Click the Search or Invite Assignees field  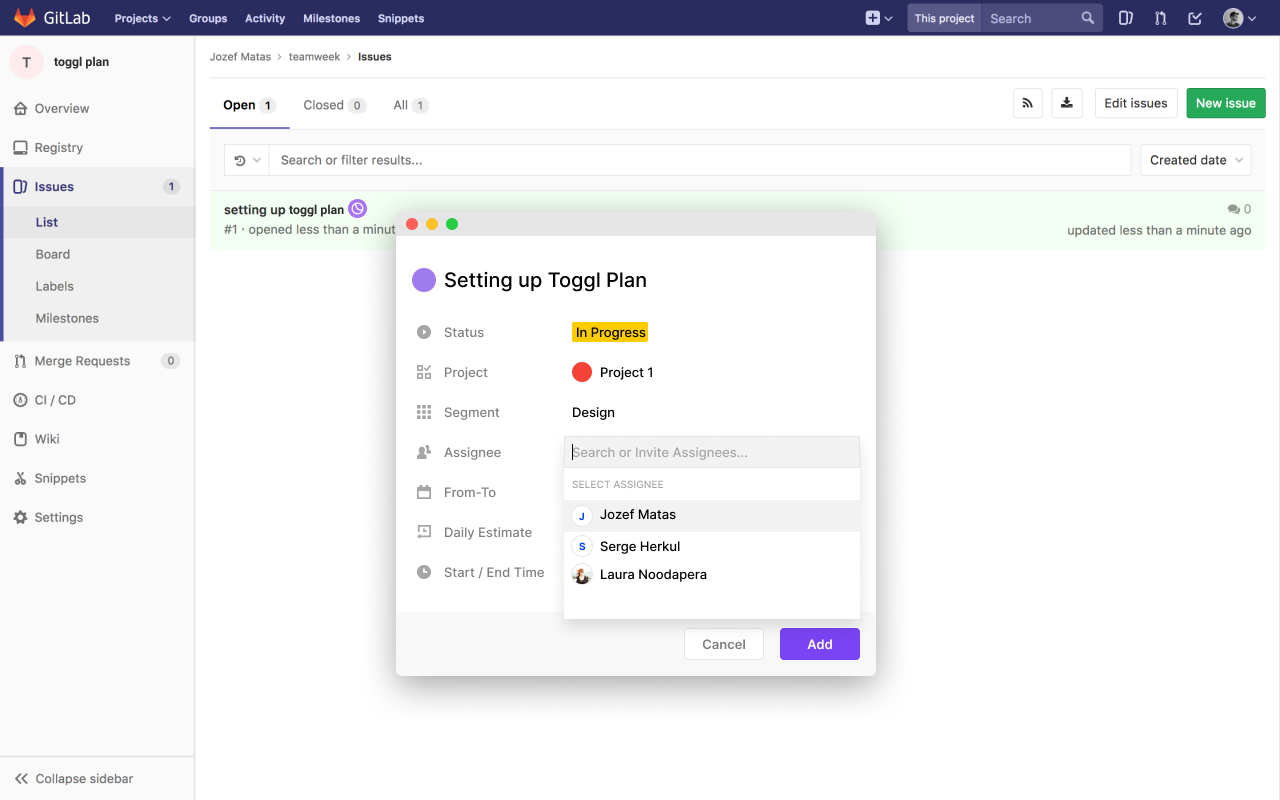click(712, 452)
